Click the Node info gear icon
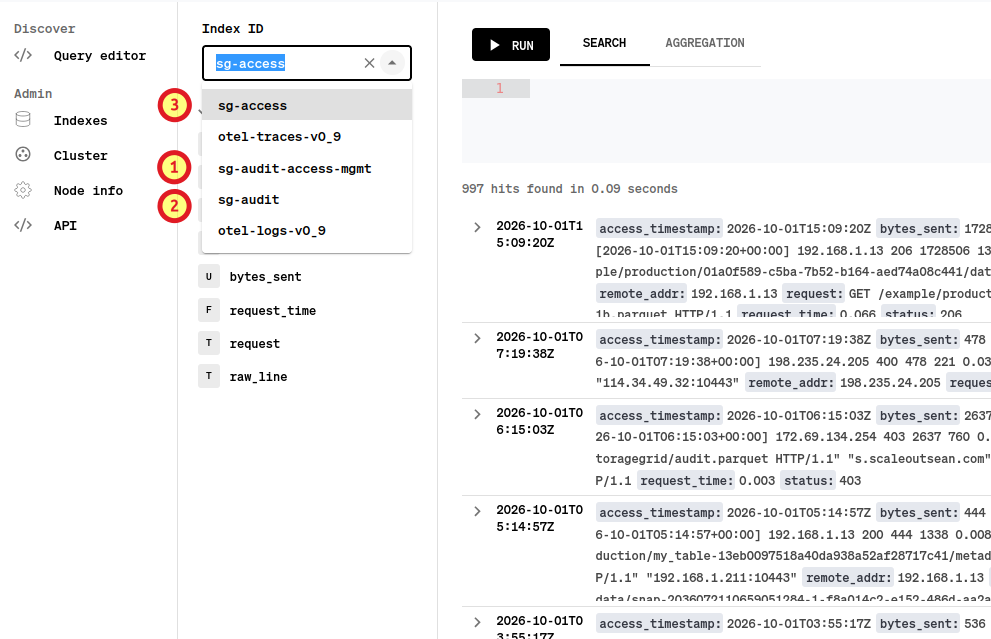 [23, 190]
